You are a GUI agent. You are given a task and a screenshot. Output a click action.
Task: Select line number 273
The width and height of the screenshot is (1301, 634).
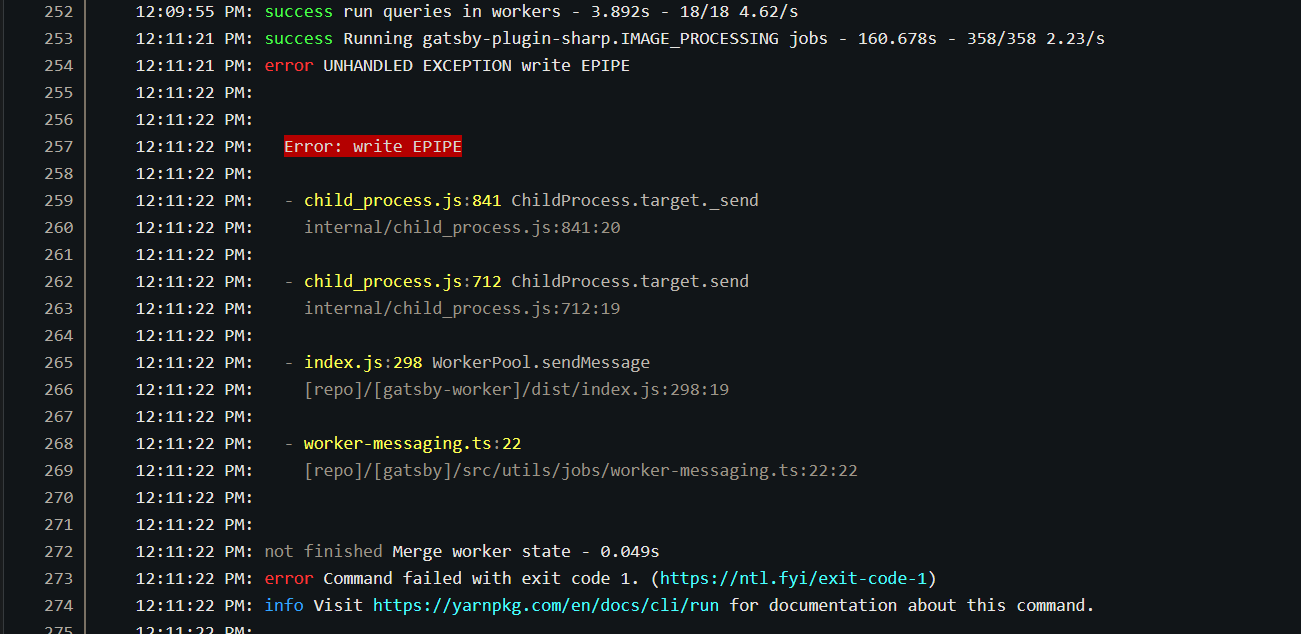[x=59, y=579]
